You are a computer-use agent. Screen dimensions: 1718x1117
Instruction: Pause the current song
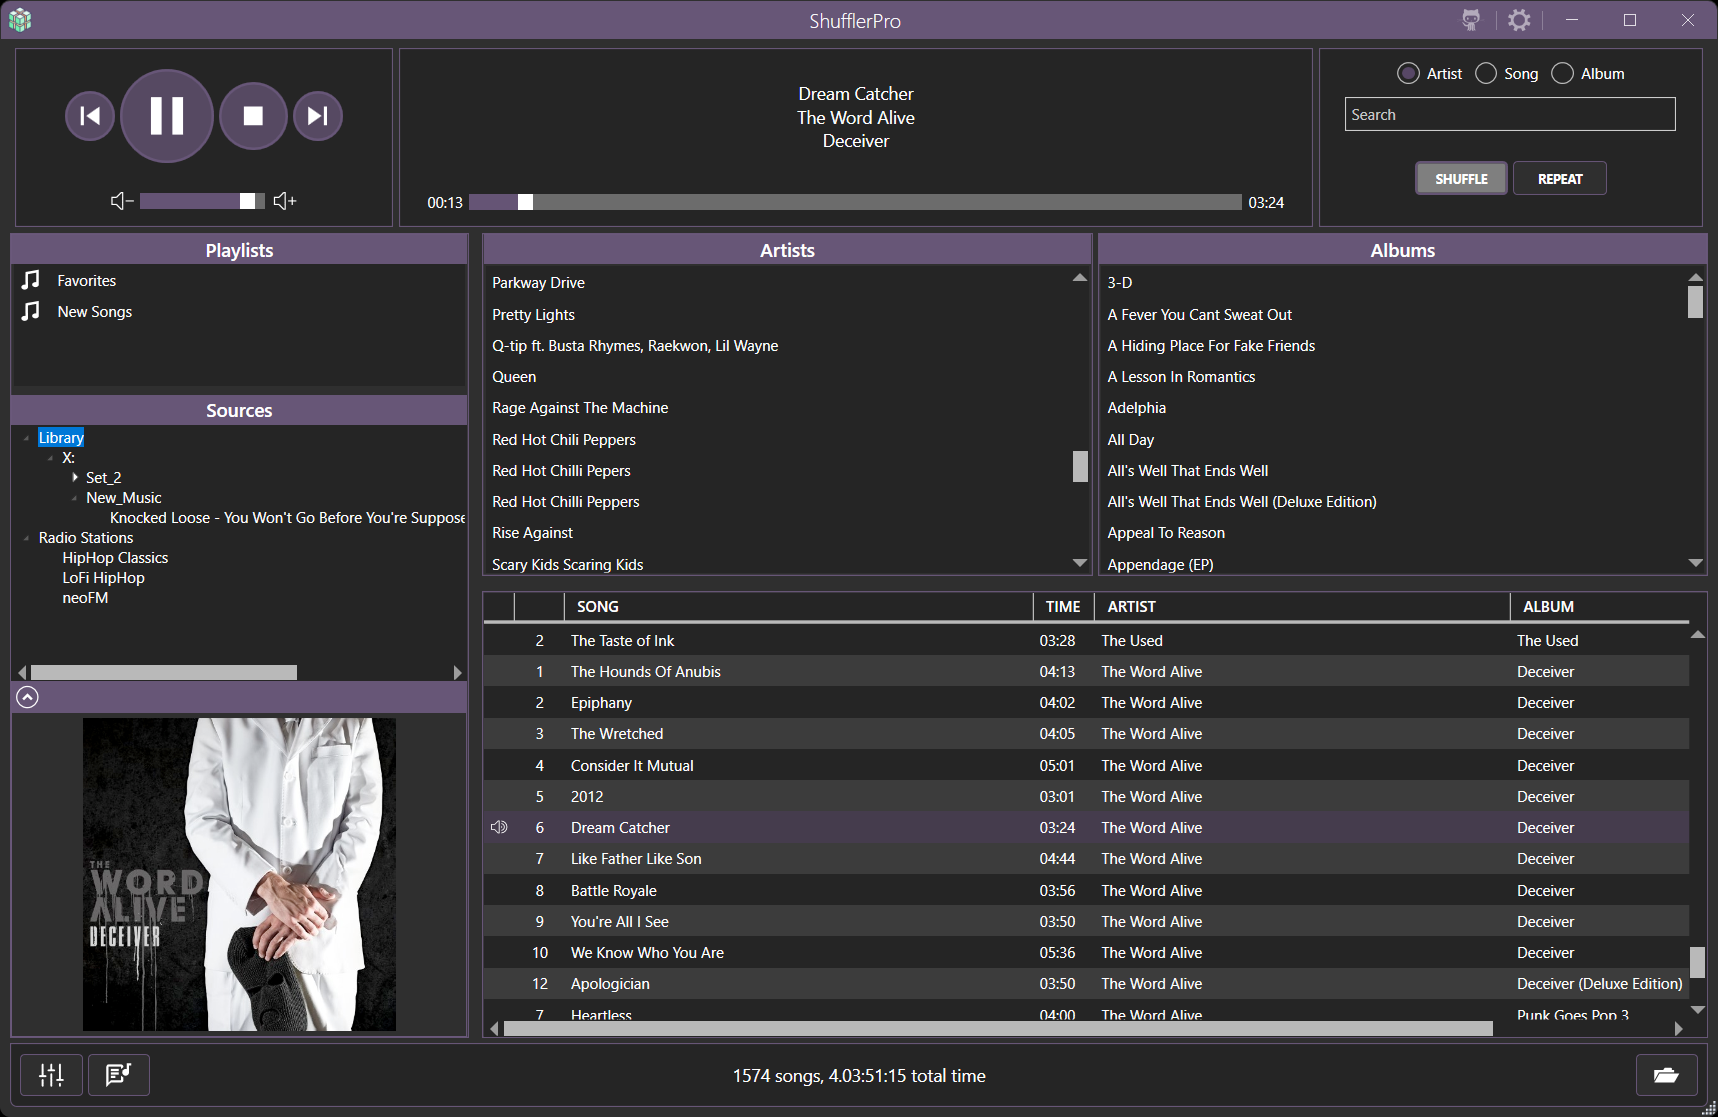pos(167,116)
